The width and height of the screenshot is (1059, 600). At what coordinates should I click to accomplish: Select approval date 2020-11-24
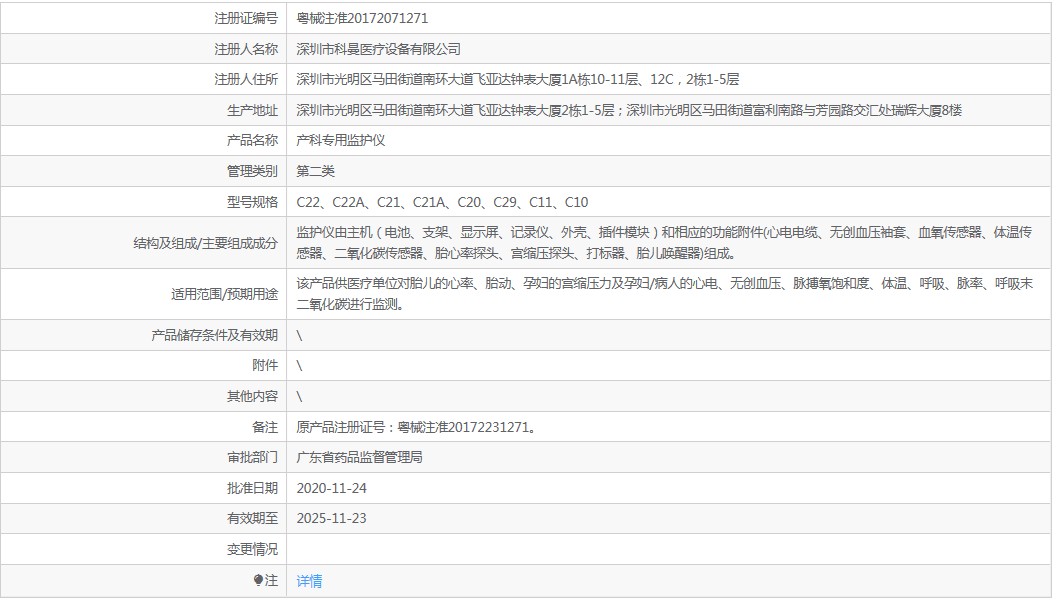[332, 488]
